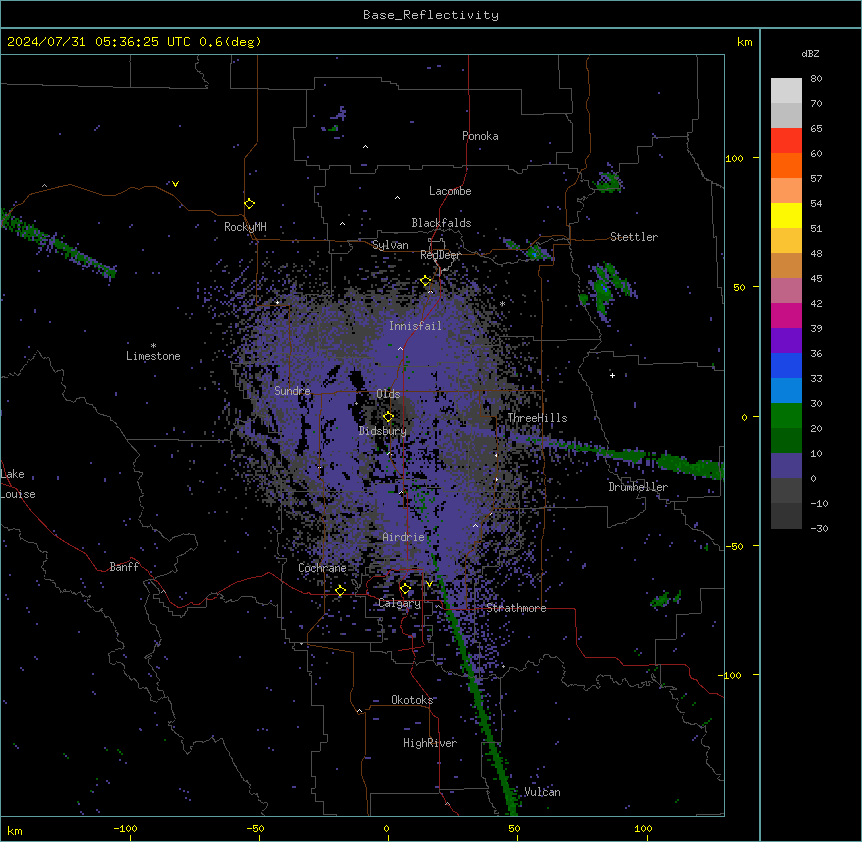This screenshot has width=862, height=842.
Task: Click the Calgary label
Action: (x=399, y=603)
